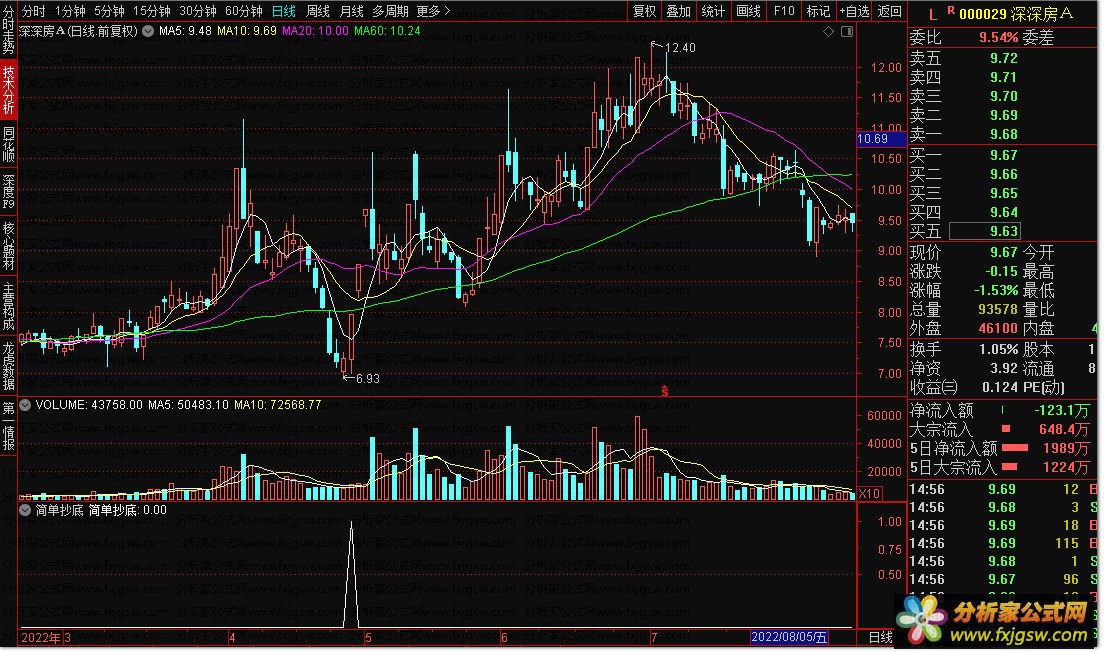Open 主营构成 sidebar entry
The image size is (1104, 652).
click(8, 307)
